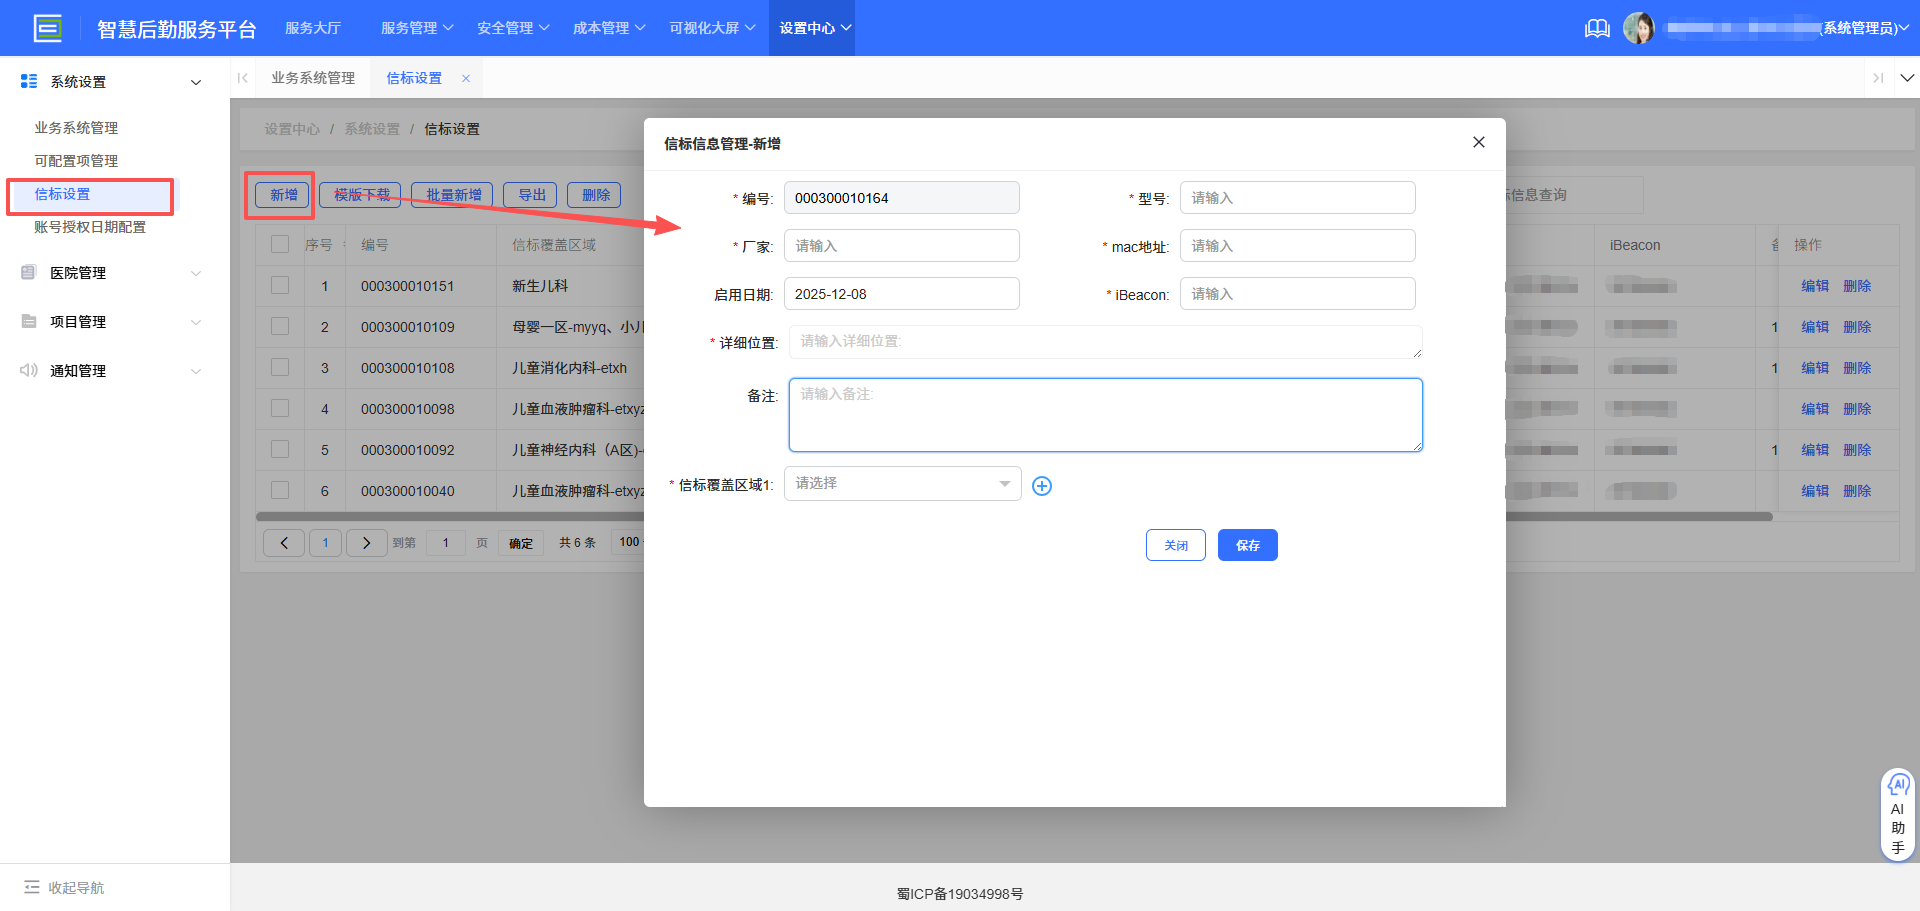Click the platform logo icon
Screen dimensions: 1920x911
point(47,27)
